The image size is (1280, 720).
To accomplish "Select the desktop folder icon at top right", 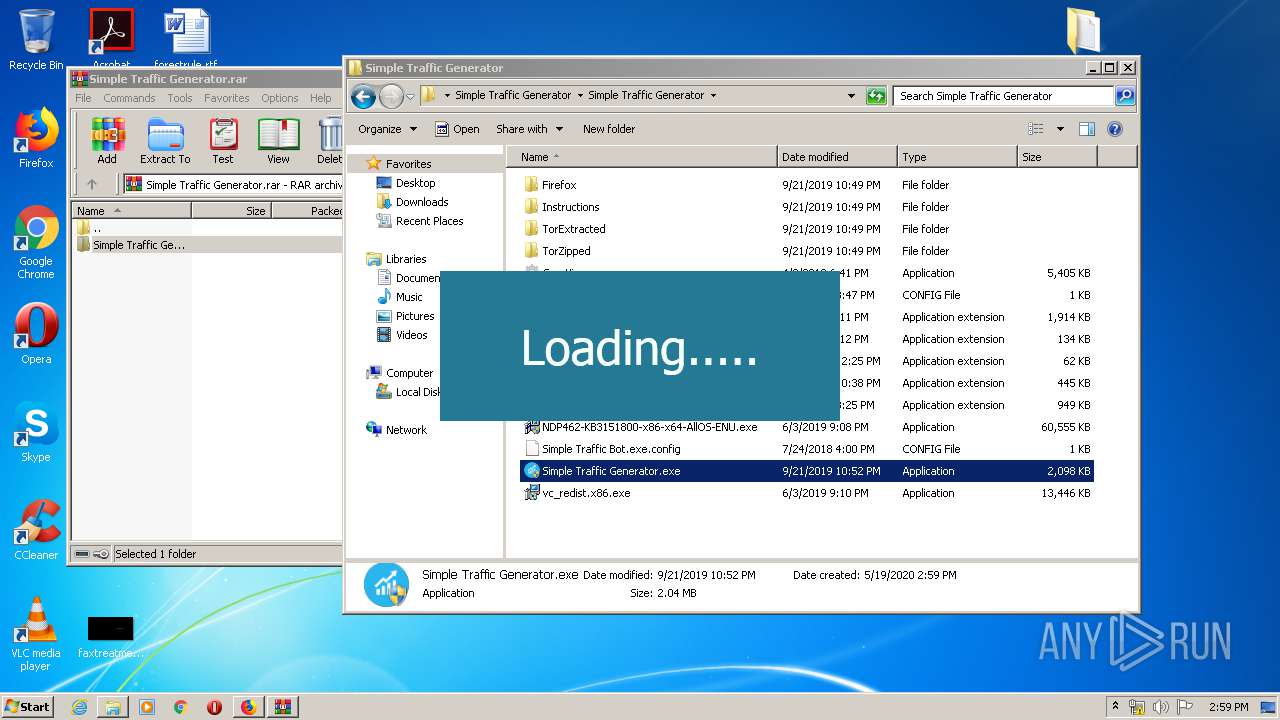I will 1084,30.
